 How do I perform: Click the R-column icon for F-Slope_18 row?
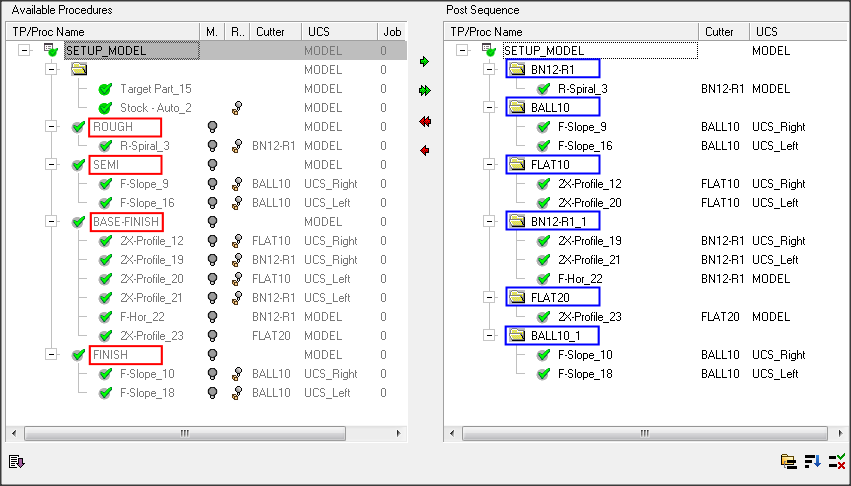pyautogui.click(x=237, y=393)
